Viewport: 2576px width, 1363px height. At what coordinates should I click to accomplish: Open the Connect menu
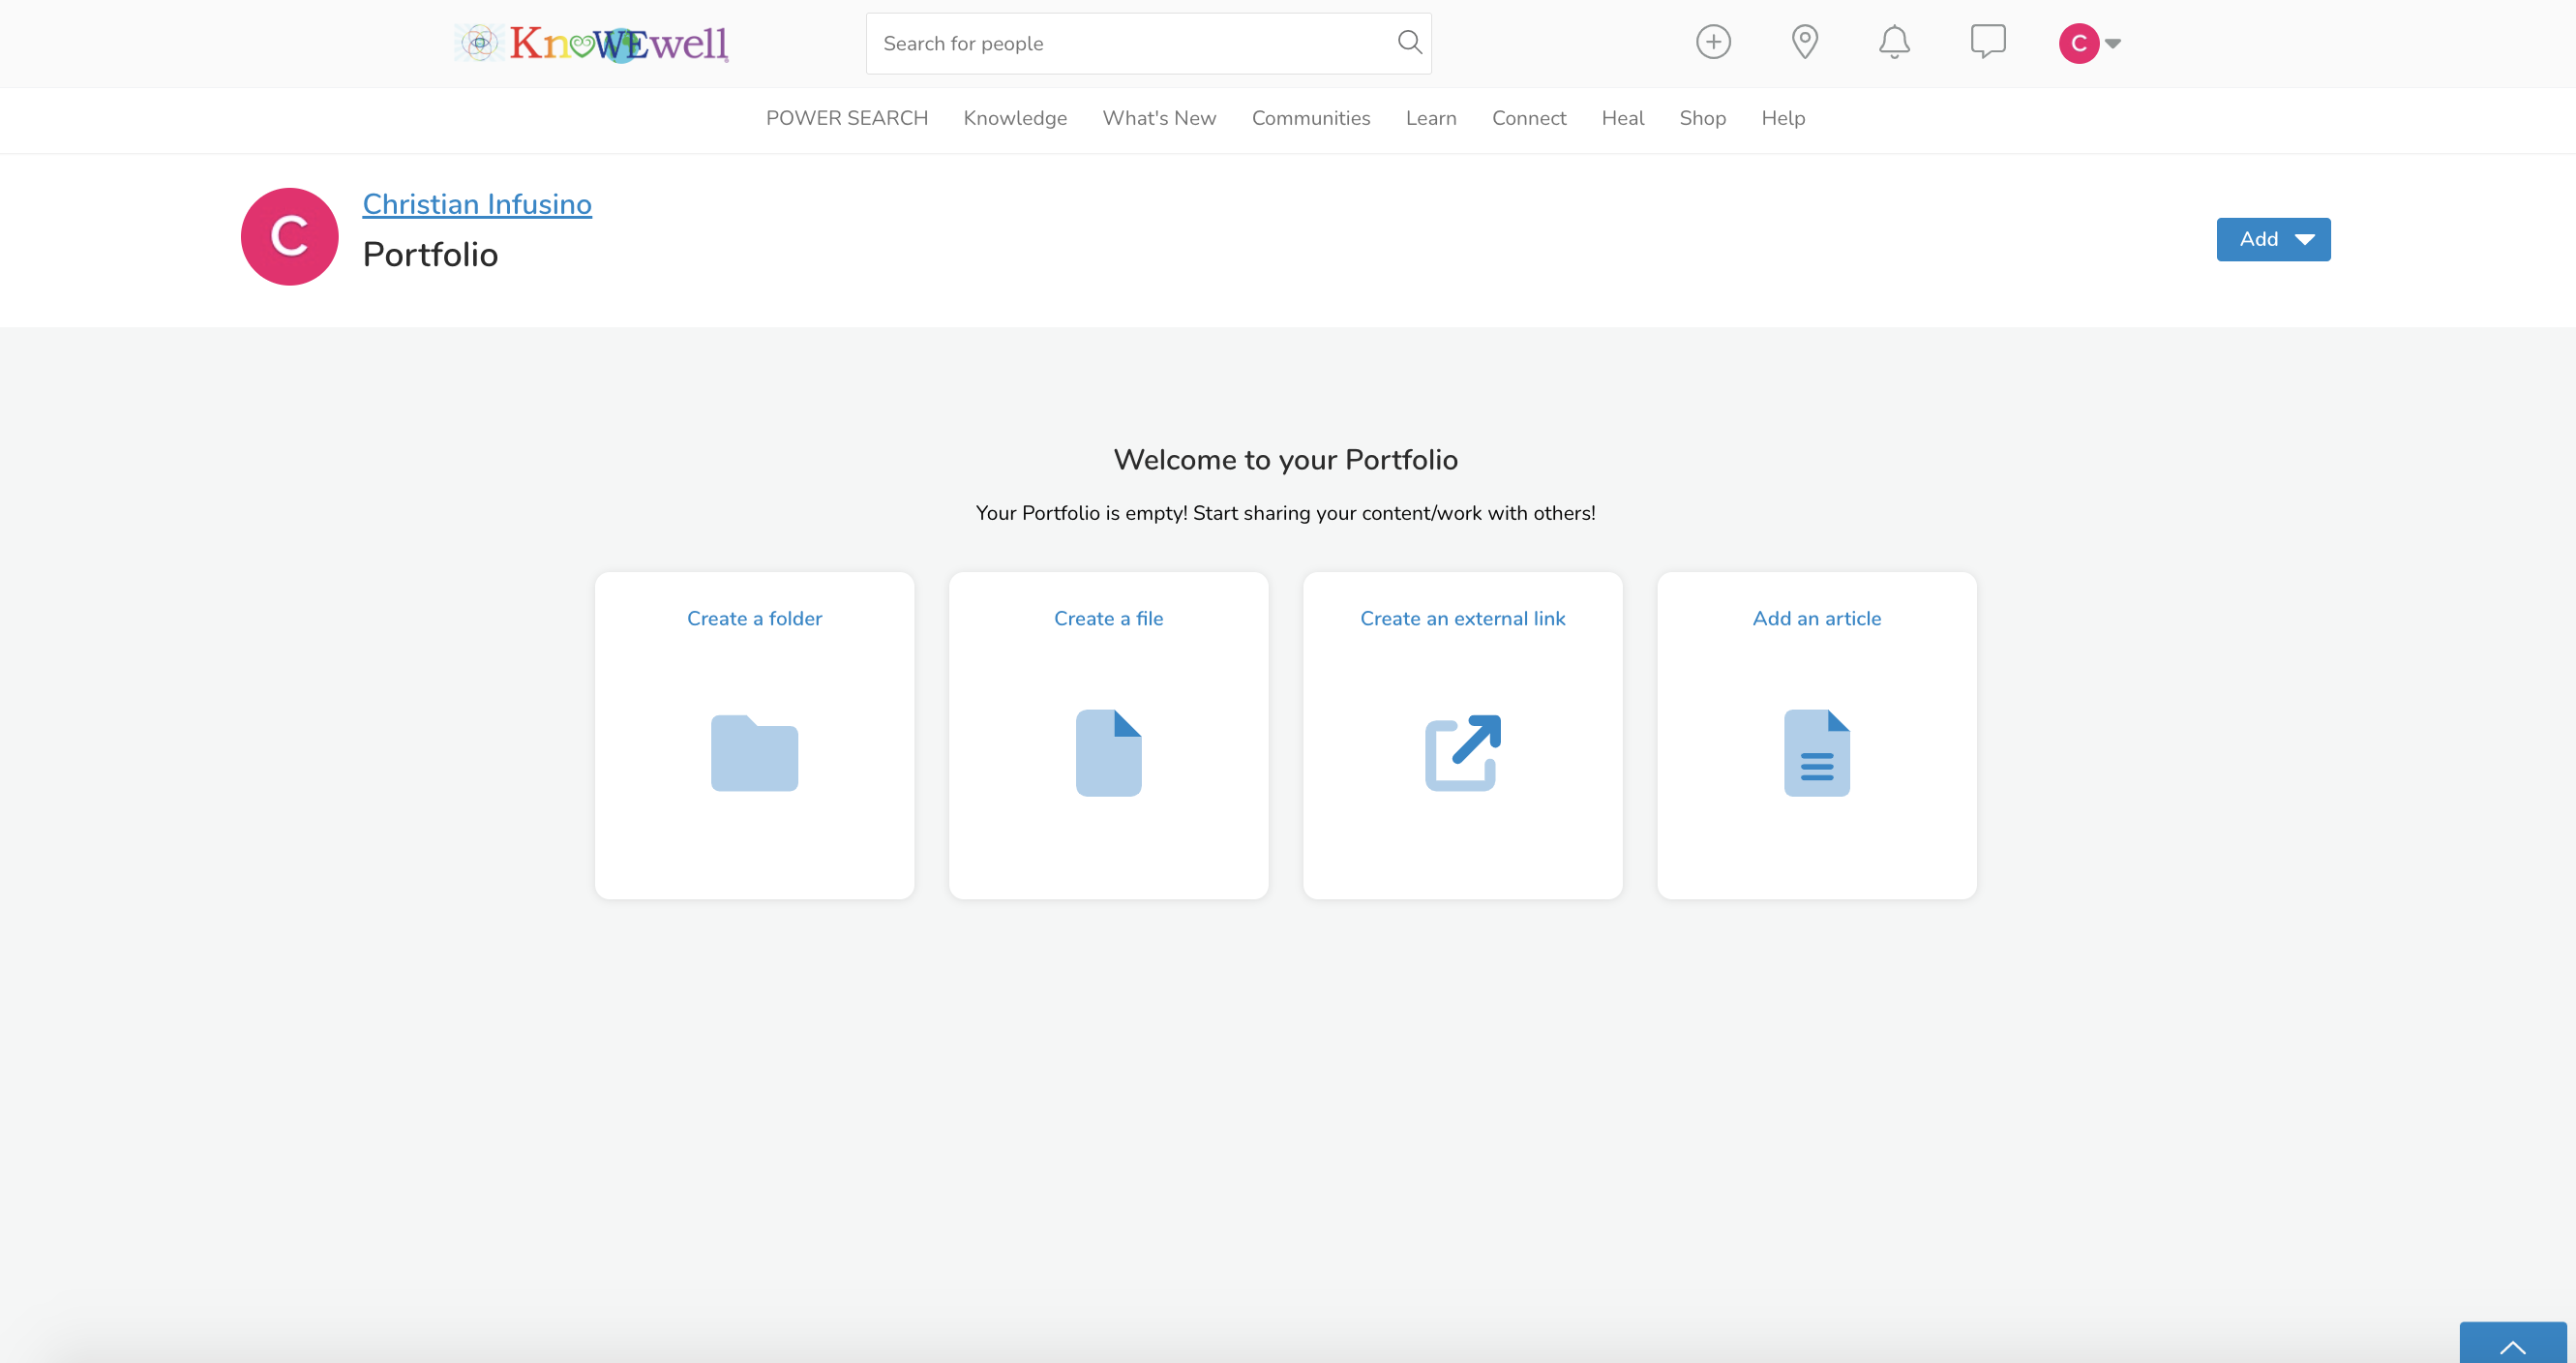[1528, 118]
